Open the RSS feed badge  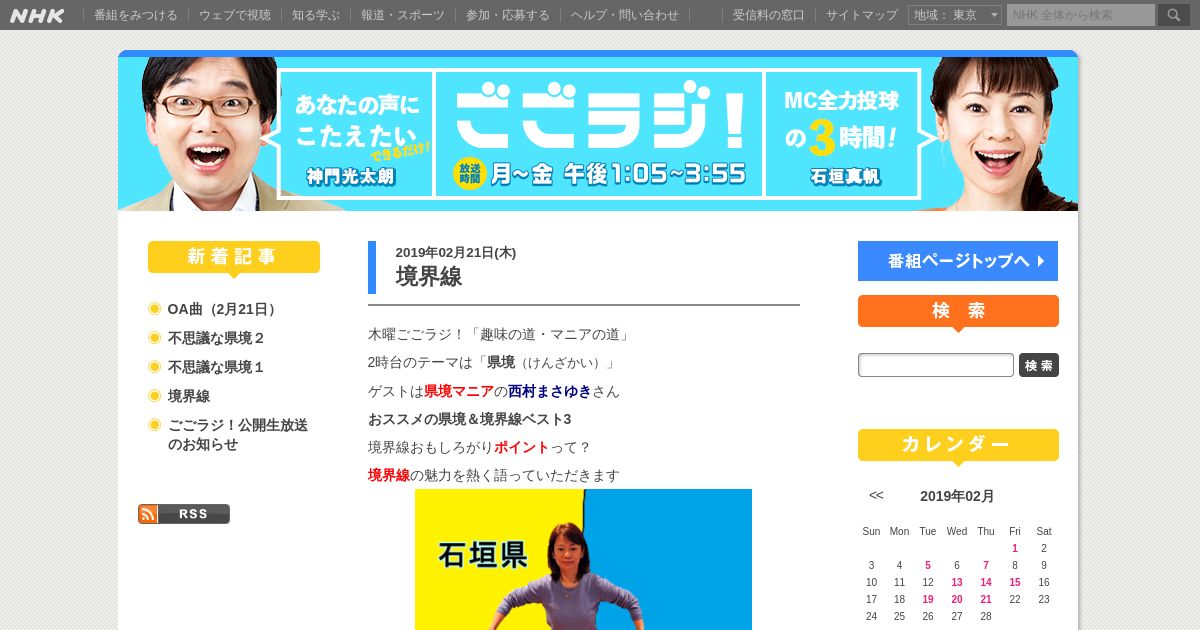tap(184, 514)
